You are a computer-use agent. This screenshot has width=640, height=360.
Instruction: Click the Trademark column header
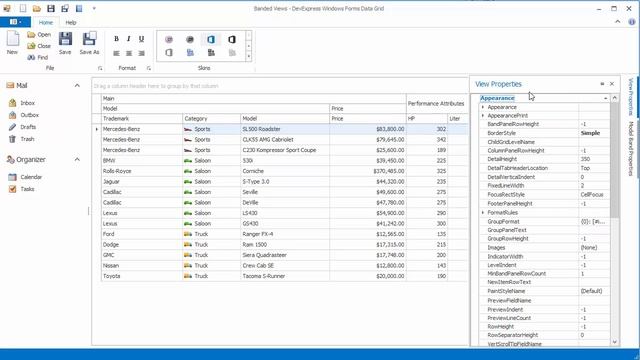tap(142, 118)
